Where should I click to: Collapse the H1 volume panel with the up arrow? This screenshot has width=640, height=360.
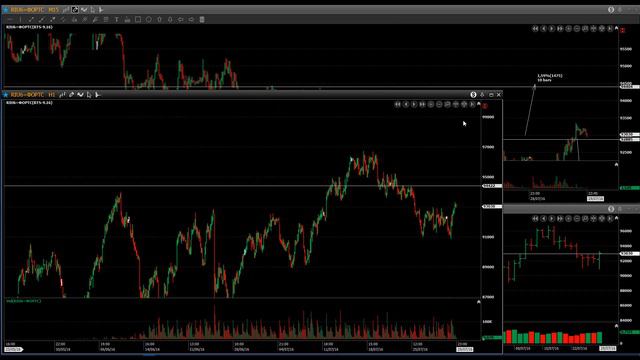click(479, 302)
